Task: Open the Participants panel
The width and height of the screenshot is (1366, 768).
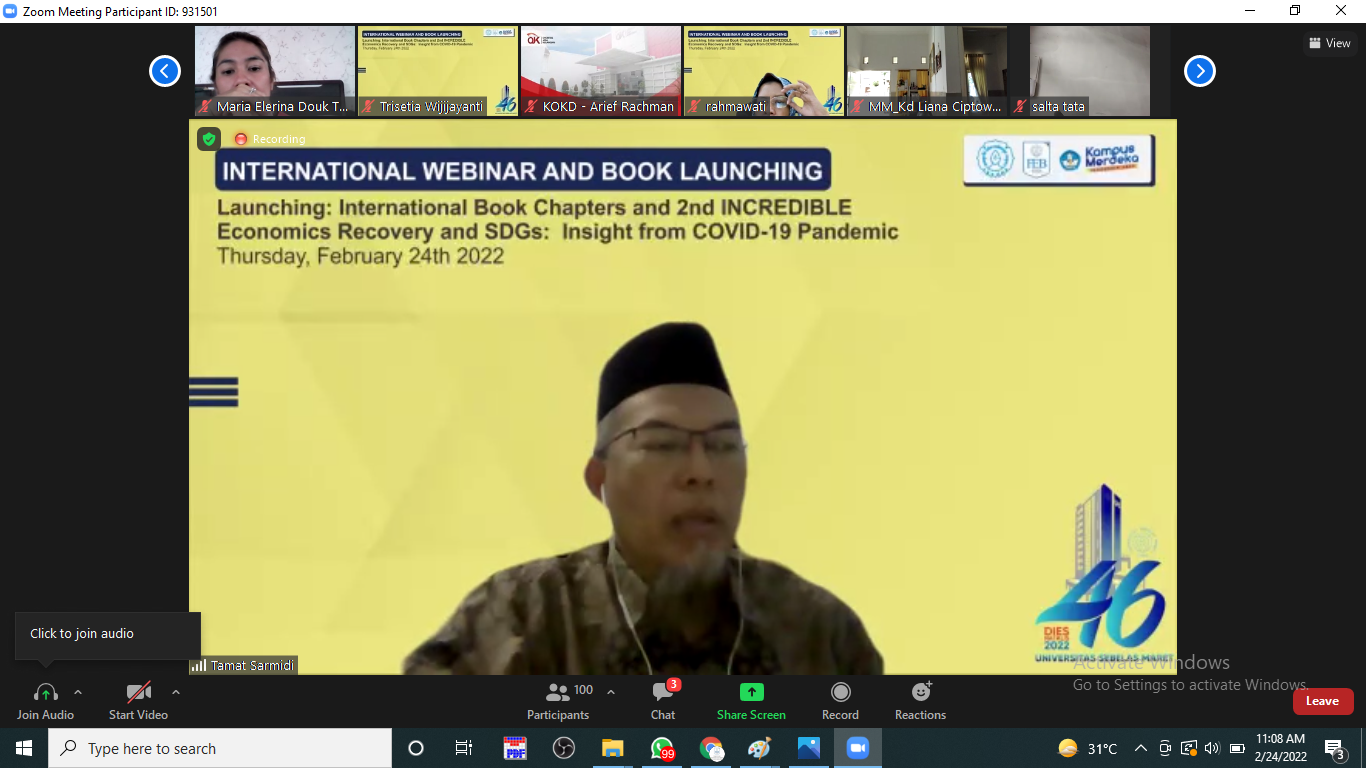Action: [x=558, y=701]
